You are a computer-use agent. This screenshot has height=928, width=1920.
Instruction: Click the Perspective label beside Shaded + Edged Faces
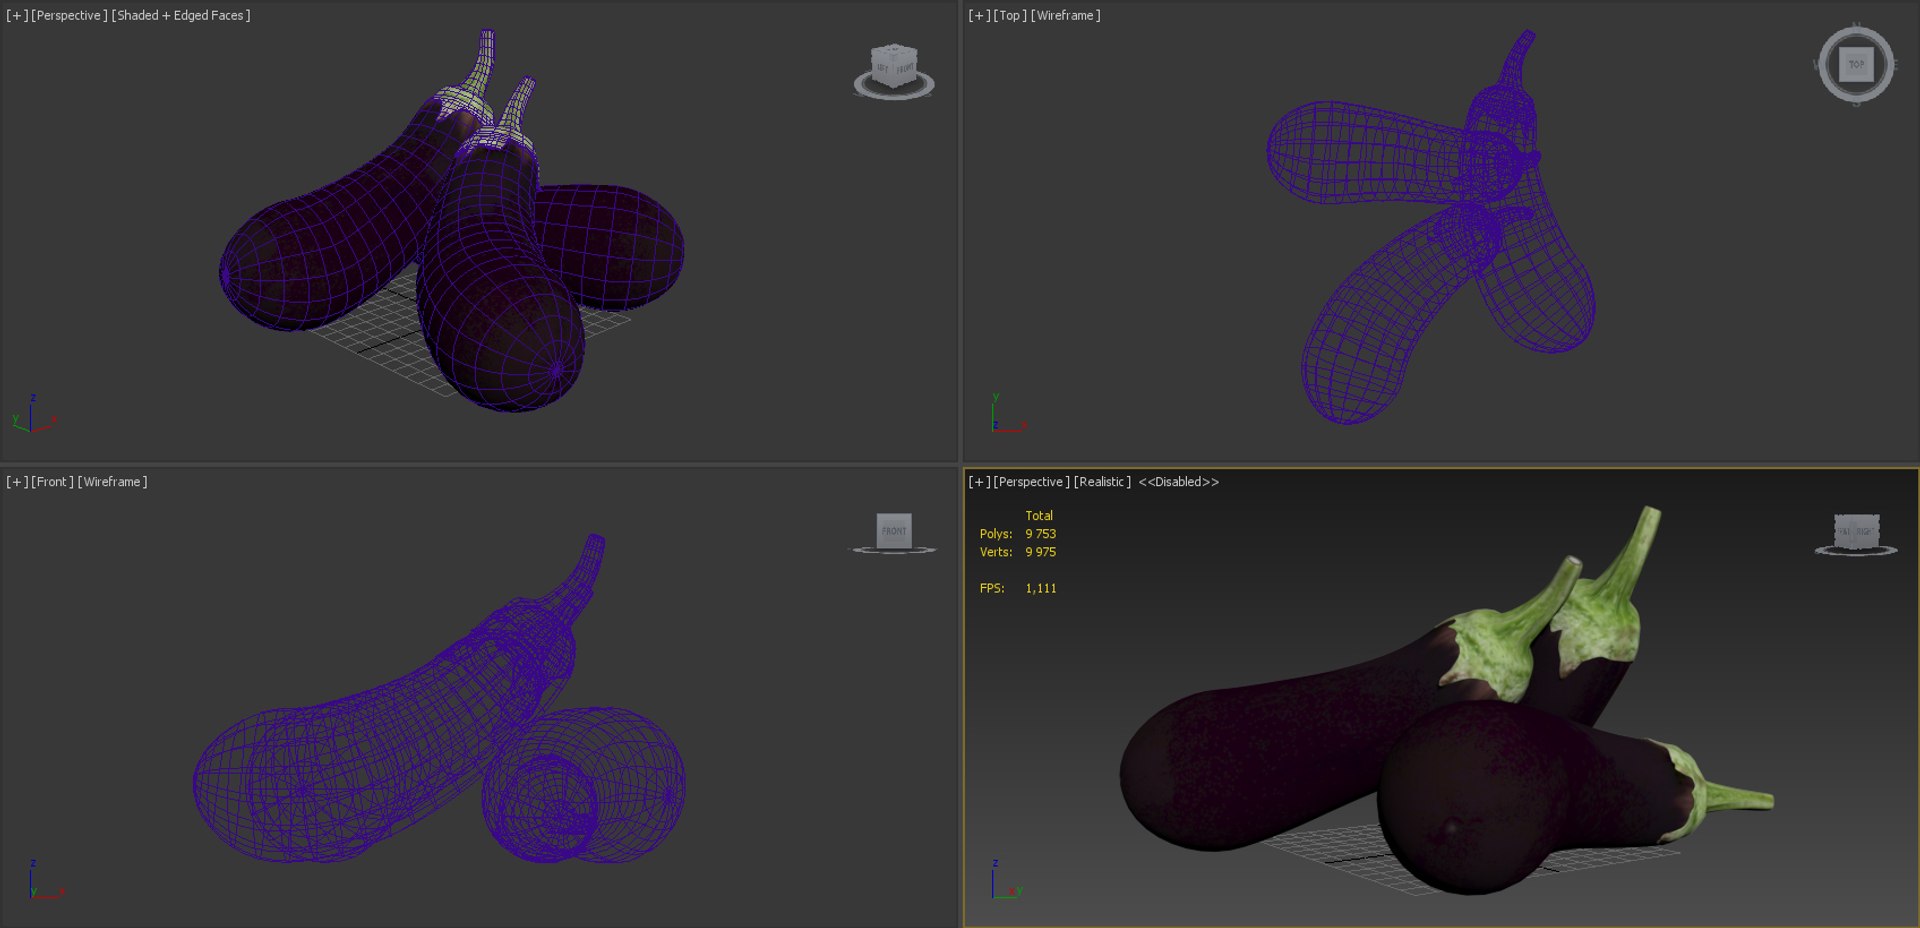tap(69, 15)
